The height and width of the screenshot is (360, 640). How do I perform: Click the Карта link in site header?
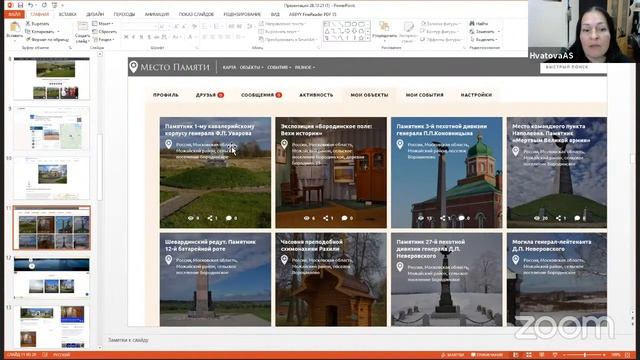[x=229, y=67]
